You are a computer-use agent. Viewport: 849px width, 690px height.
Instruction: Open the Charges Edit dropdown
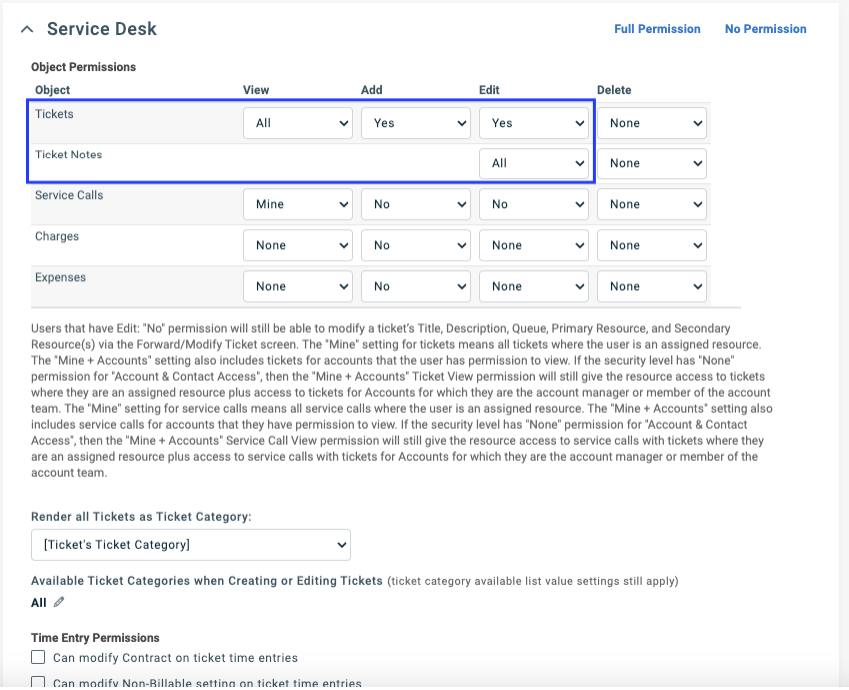click(x=534, y=245)
